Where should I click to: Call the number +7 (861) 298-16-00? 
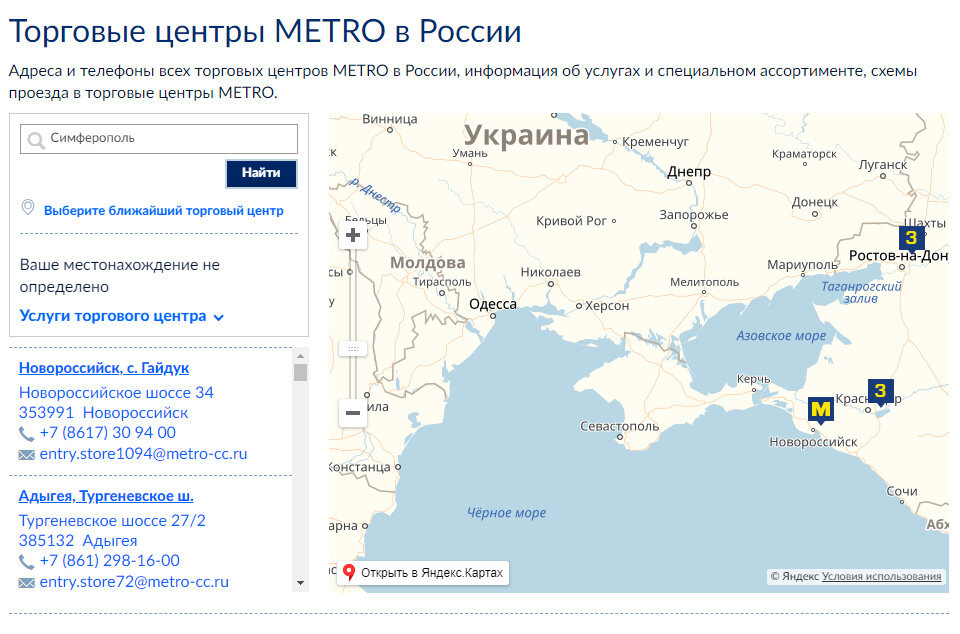point(110,561)
